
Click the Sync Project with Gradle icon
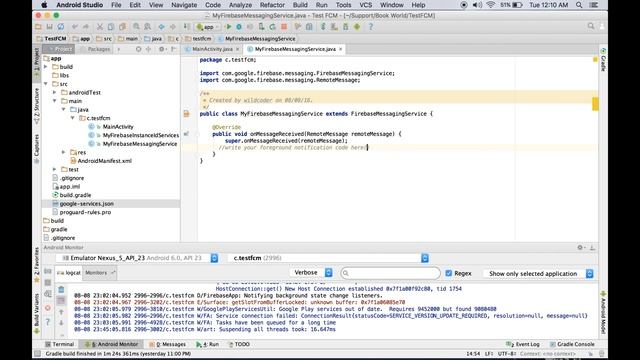click(323, 27)
